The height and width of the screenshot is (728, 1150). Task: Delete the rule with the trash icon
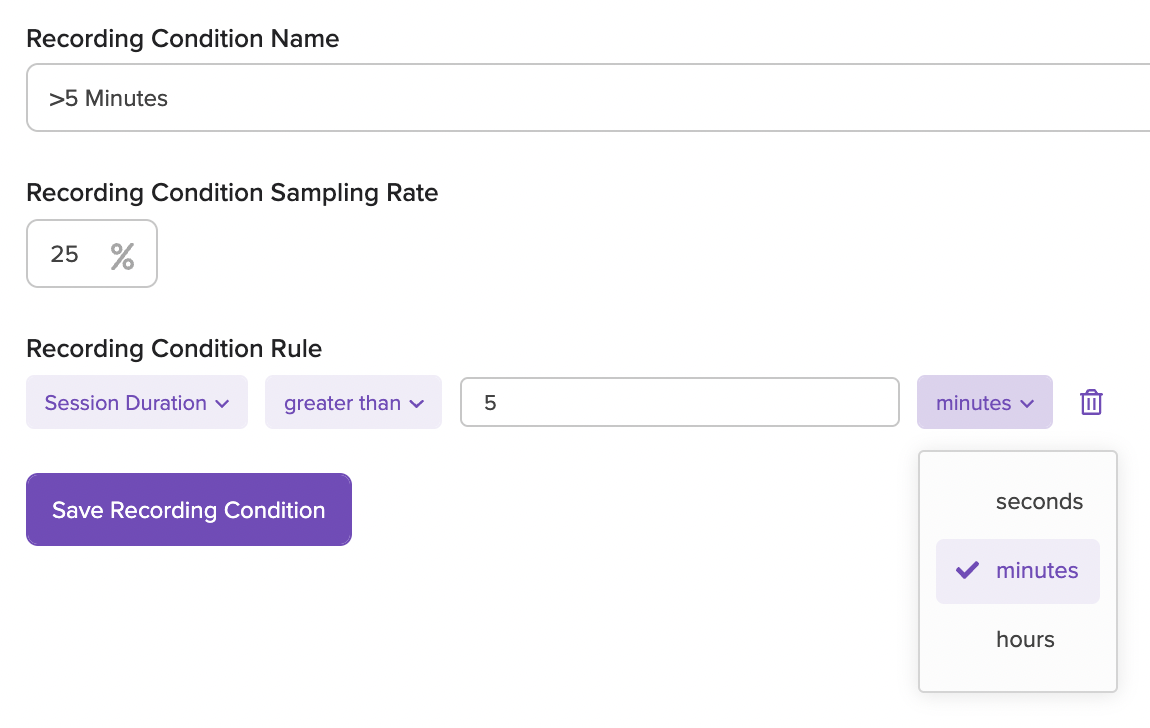[1091, 403]
